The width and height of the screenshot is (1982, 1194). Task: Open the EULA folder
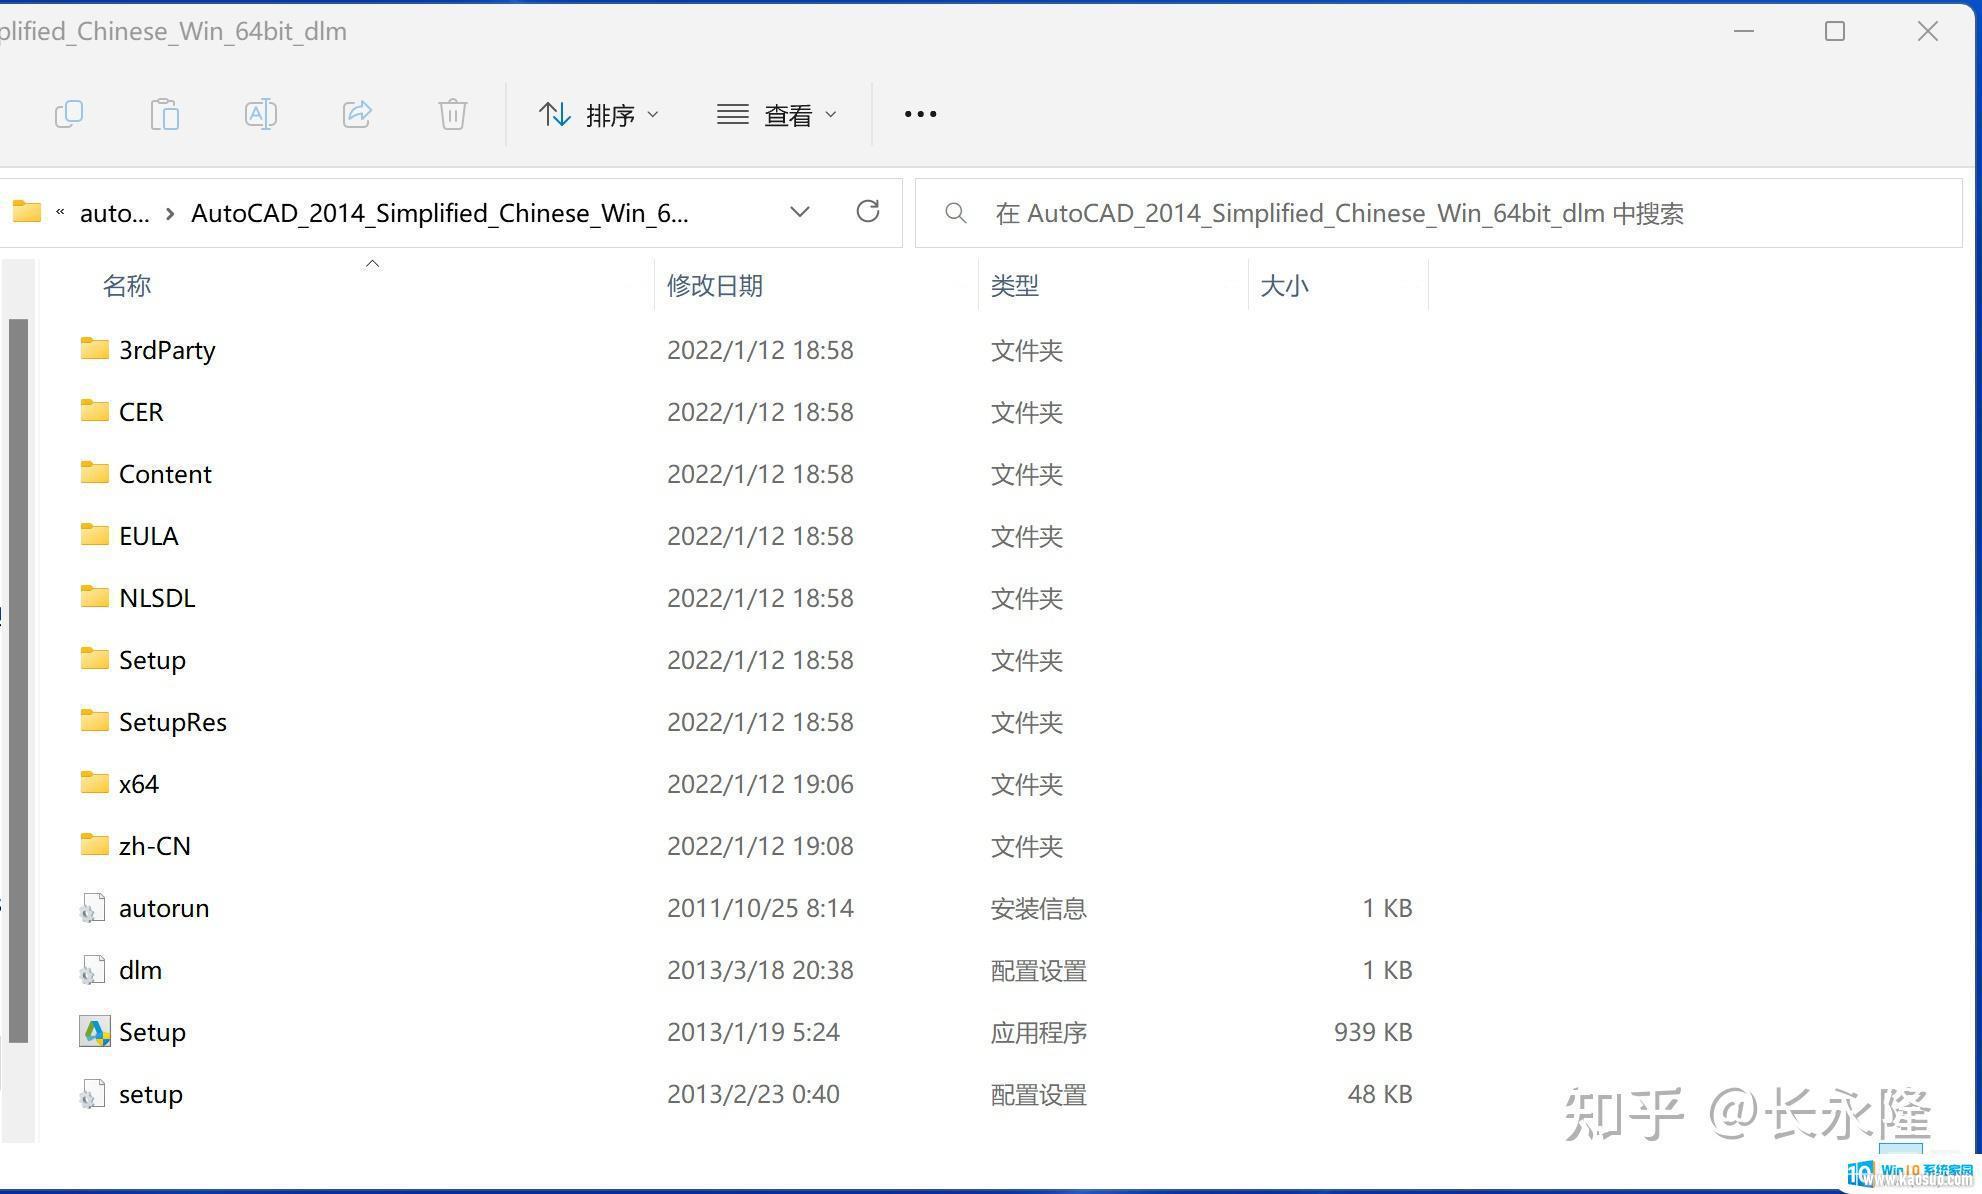(146, 535)
